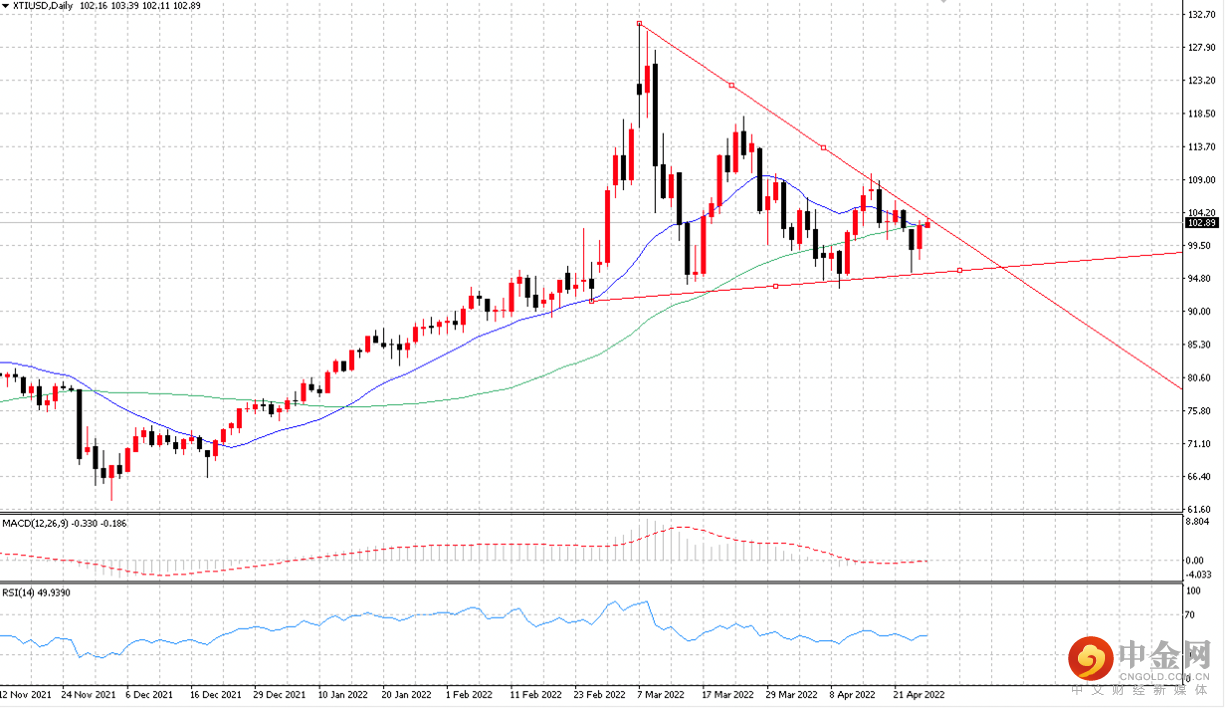Click the 80.60 price axis label
This screenshot has height=708, width=1225.
[x=1198, y=378]
